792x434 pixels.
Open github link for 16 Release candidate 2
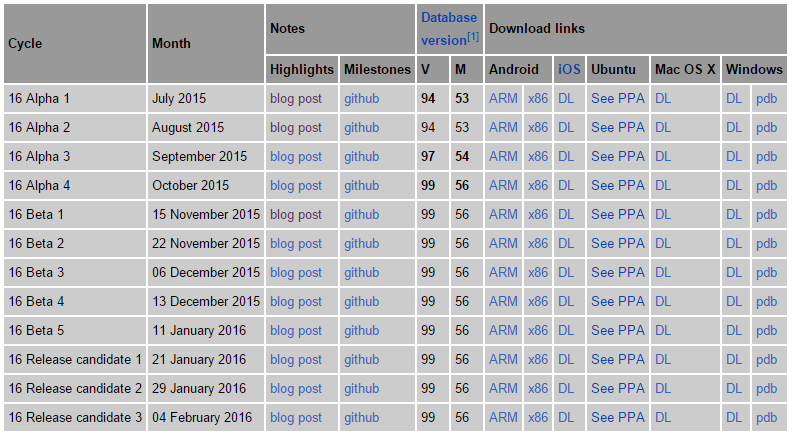[361, 389]
